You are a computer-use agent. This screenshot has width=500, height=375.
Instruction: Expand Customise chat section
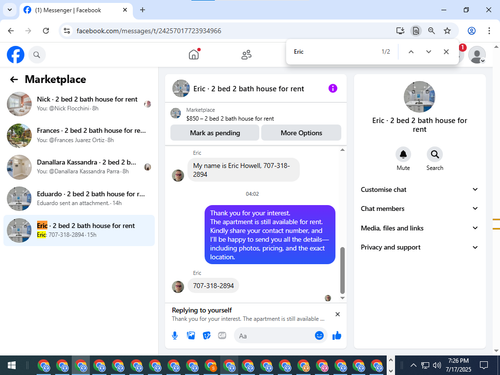419,189
